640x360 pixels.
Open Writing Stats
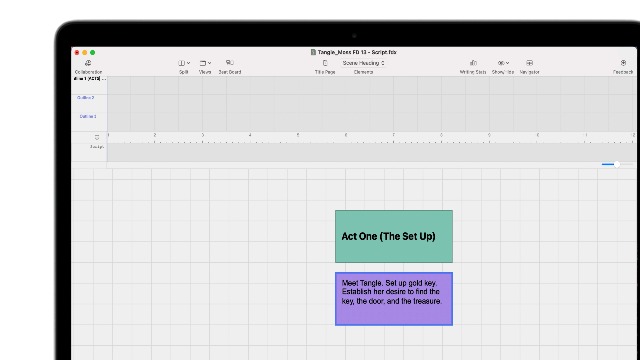[x=473, y=66]
